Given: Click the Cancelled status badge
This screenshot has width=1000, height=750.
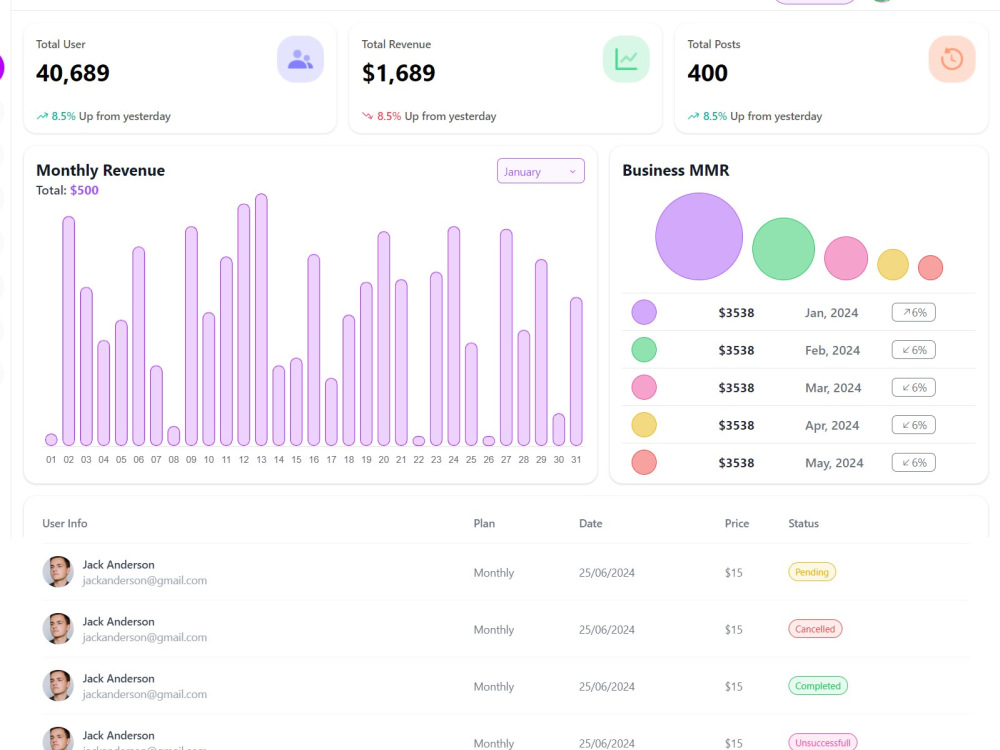Looking at the screenshot, I should point(815,629).
